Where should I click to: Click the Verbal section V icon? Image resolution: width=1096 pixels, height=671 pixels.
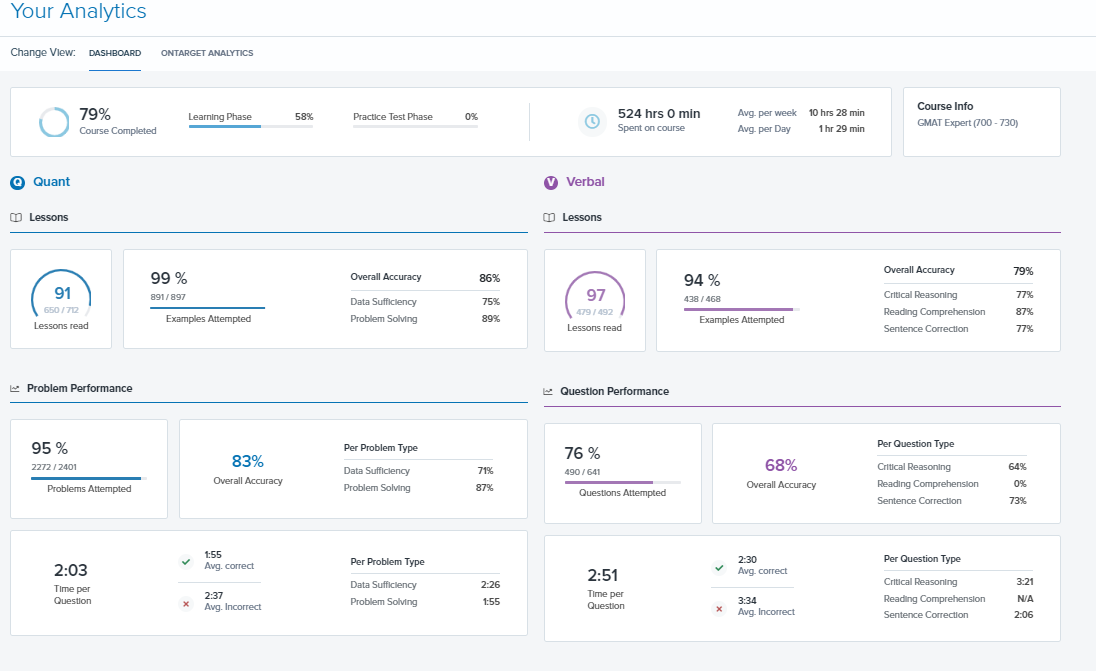pyautogui.click(x=550, y=182)
